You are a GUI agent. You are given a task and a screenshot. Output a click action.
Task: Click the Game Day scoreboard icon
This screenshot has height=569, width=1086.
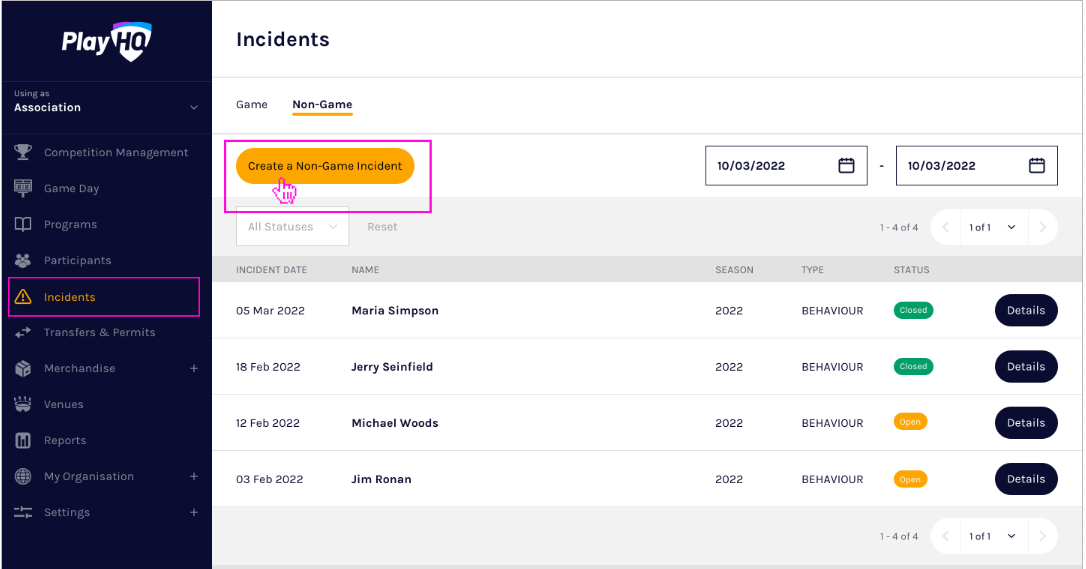click(23, 188)
